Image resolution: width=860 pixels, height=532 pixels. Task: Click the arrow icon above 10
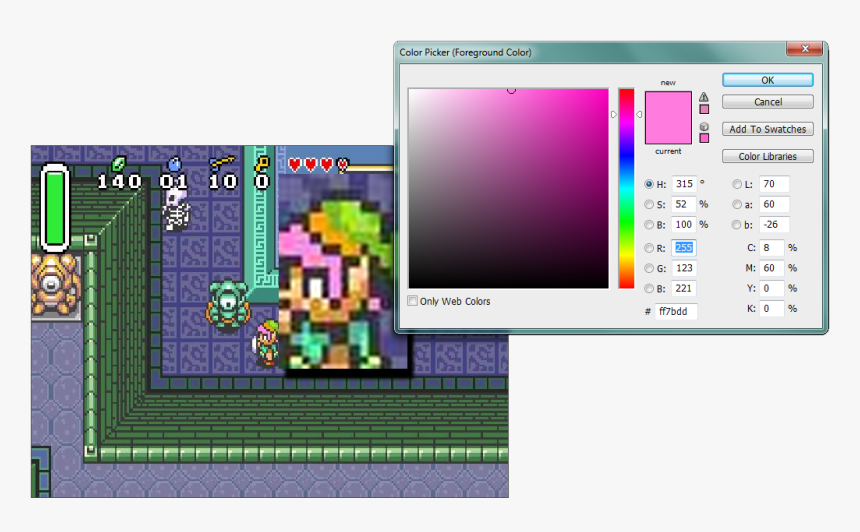[x=222, y=163]
